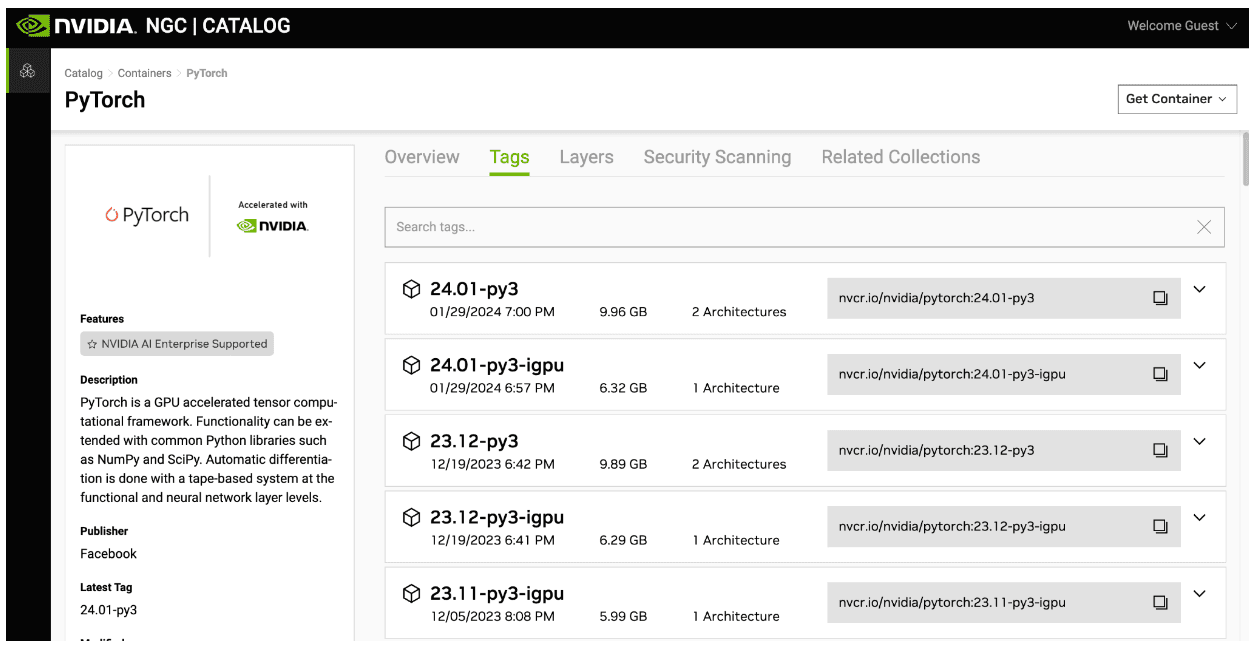Click the 24.01-py3 tag title

tap(474, 289)
